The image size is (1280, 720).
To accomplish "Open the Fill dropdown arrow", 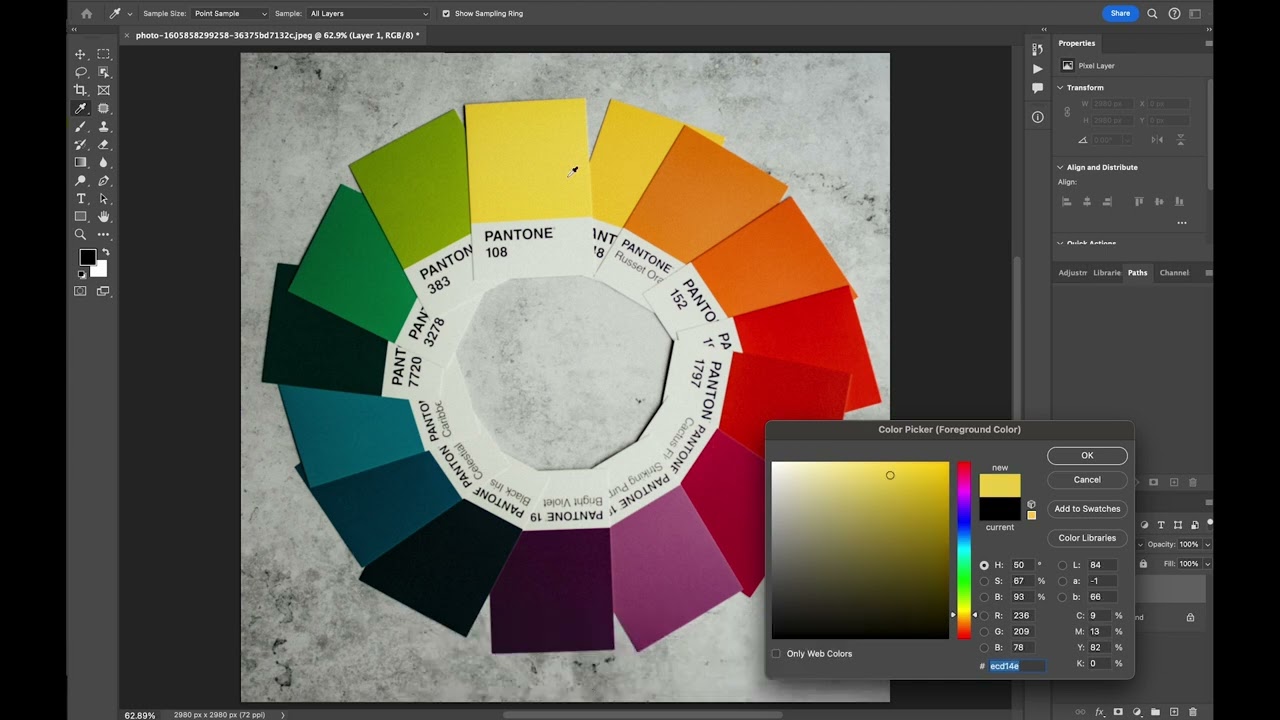I will click(x=1207, y=564).
